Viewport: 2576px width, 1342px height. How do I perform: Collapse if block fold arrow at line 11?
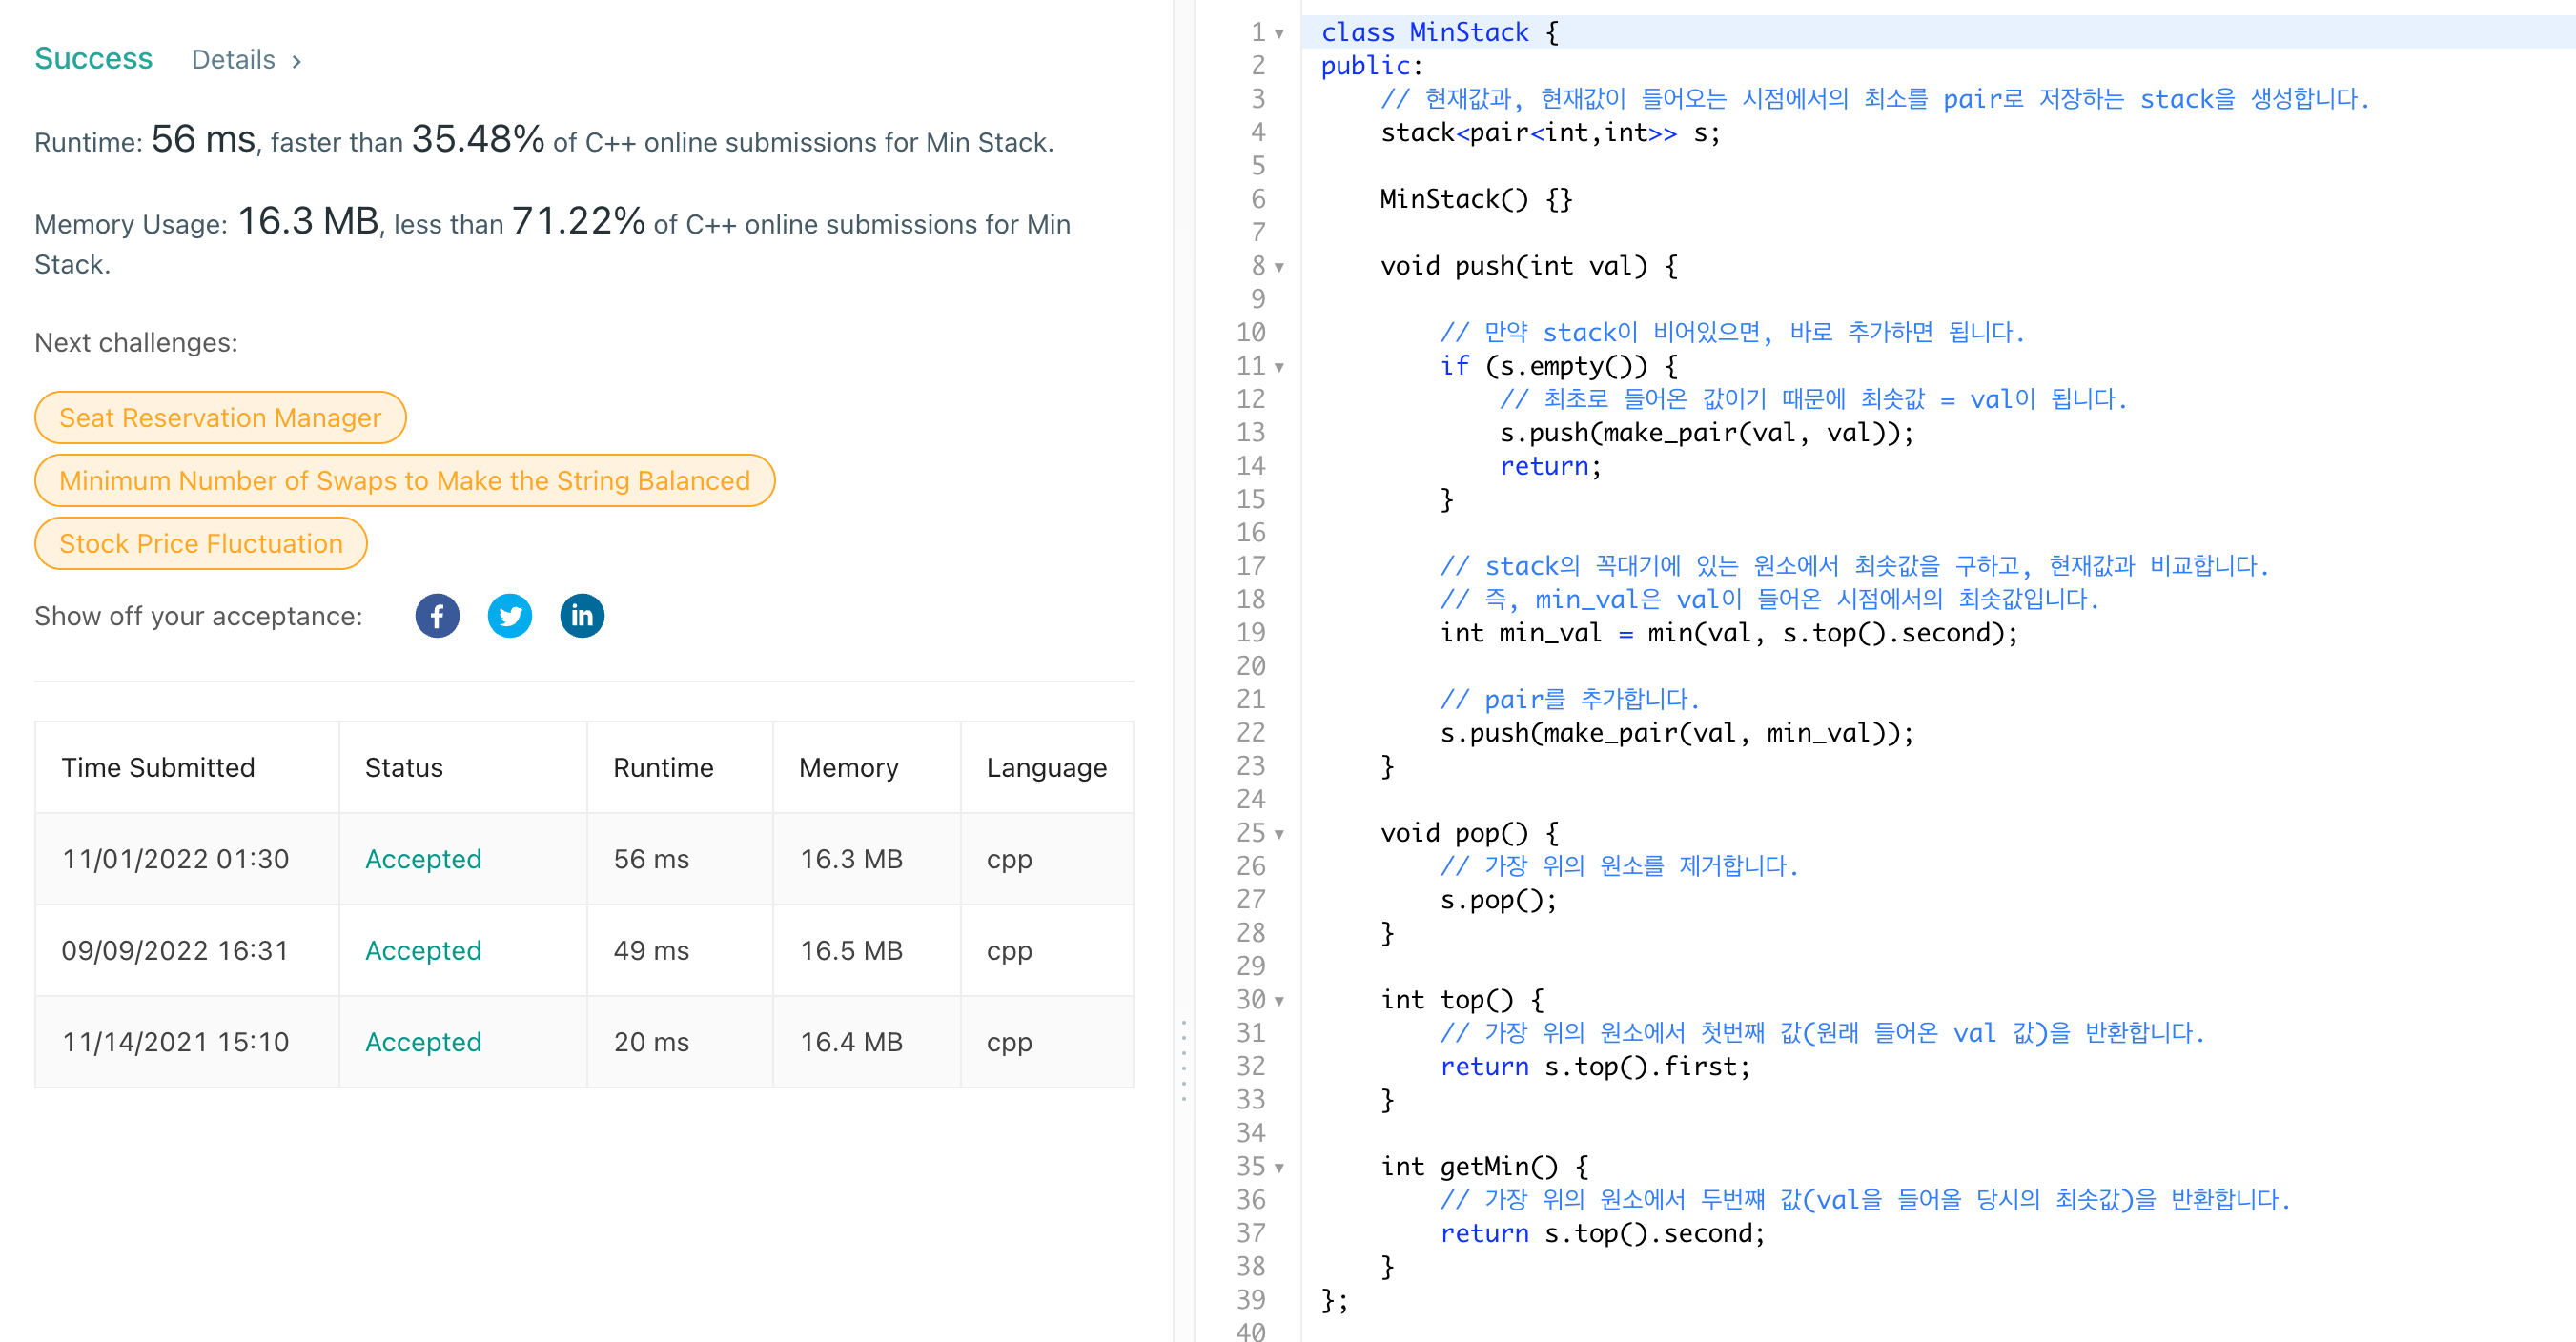(x=1279, y=367)
